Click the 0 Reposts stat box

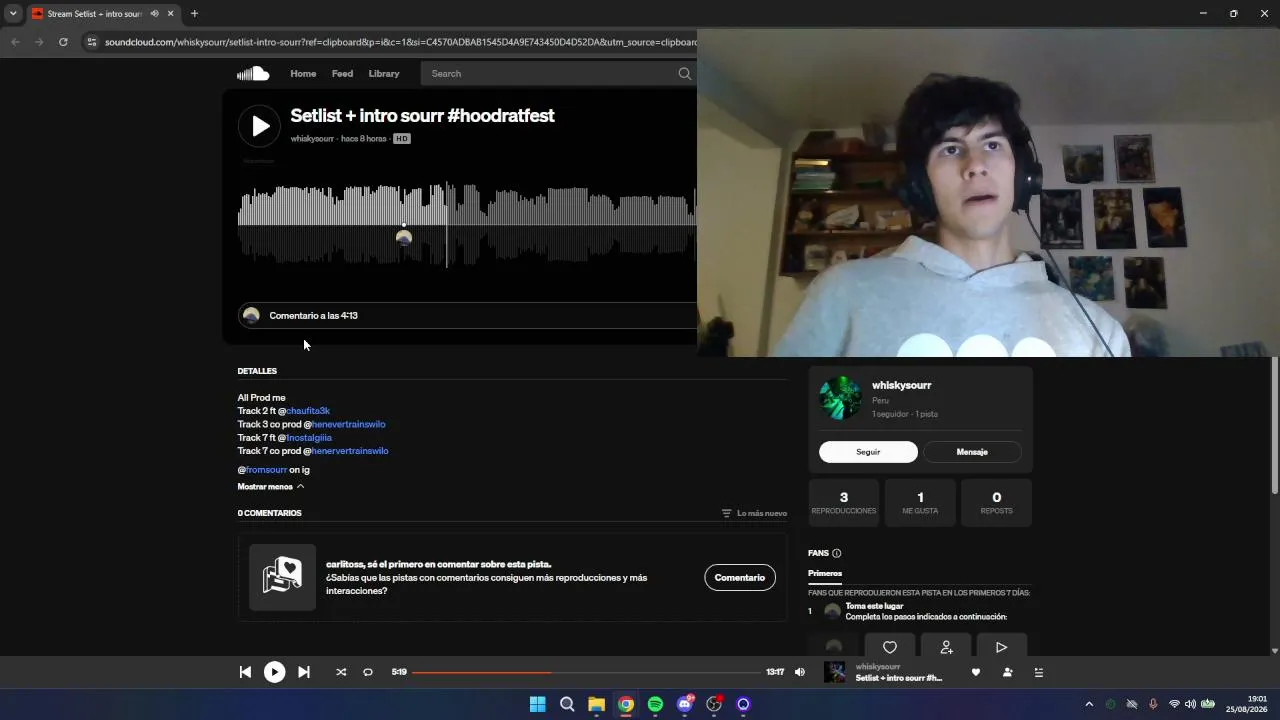(996, 503)
